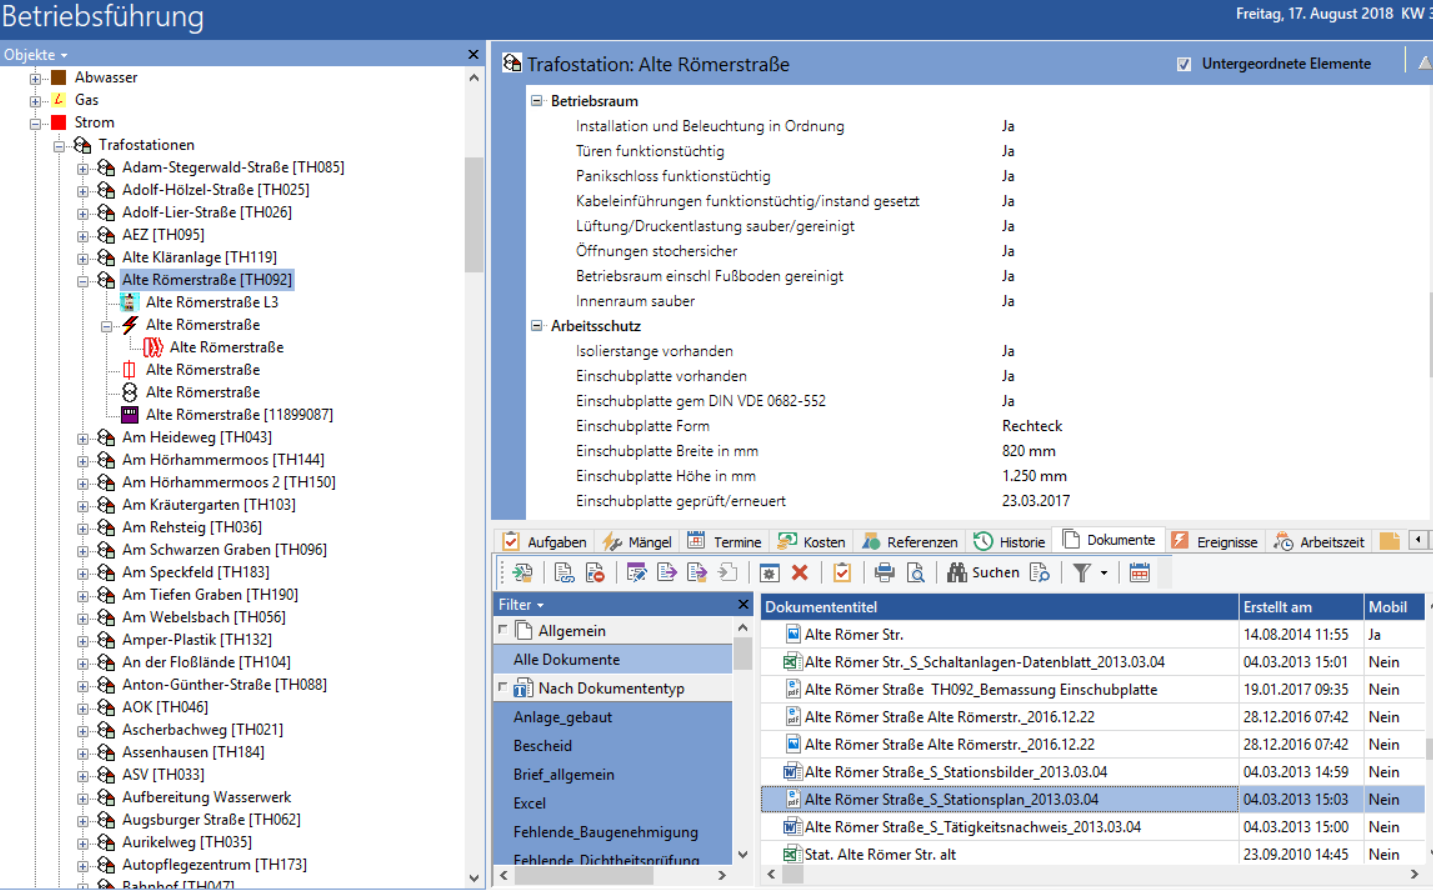Sort by the Erstellt am column header

(1299, 607)
